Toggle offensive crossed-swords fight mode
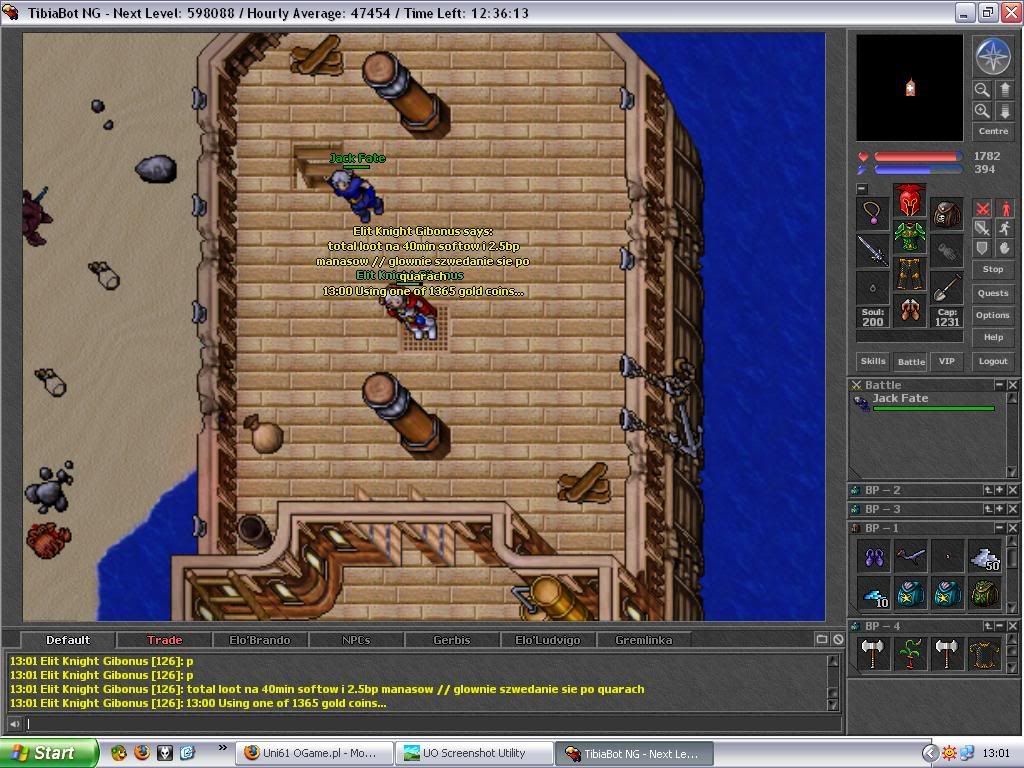 [982, 208]
